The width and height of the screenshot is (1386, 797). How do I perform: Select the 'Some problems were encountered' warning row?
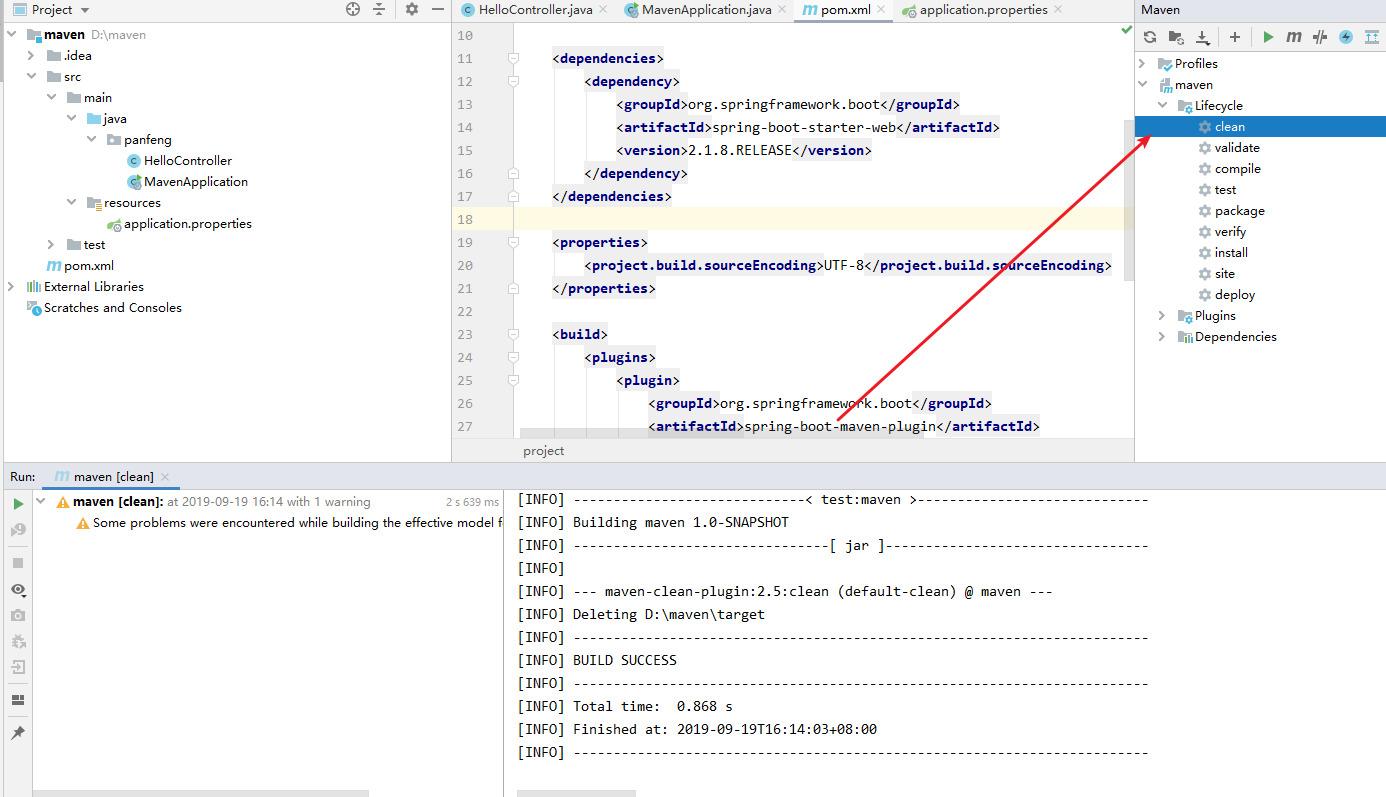pos(290,523)
